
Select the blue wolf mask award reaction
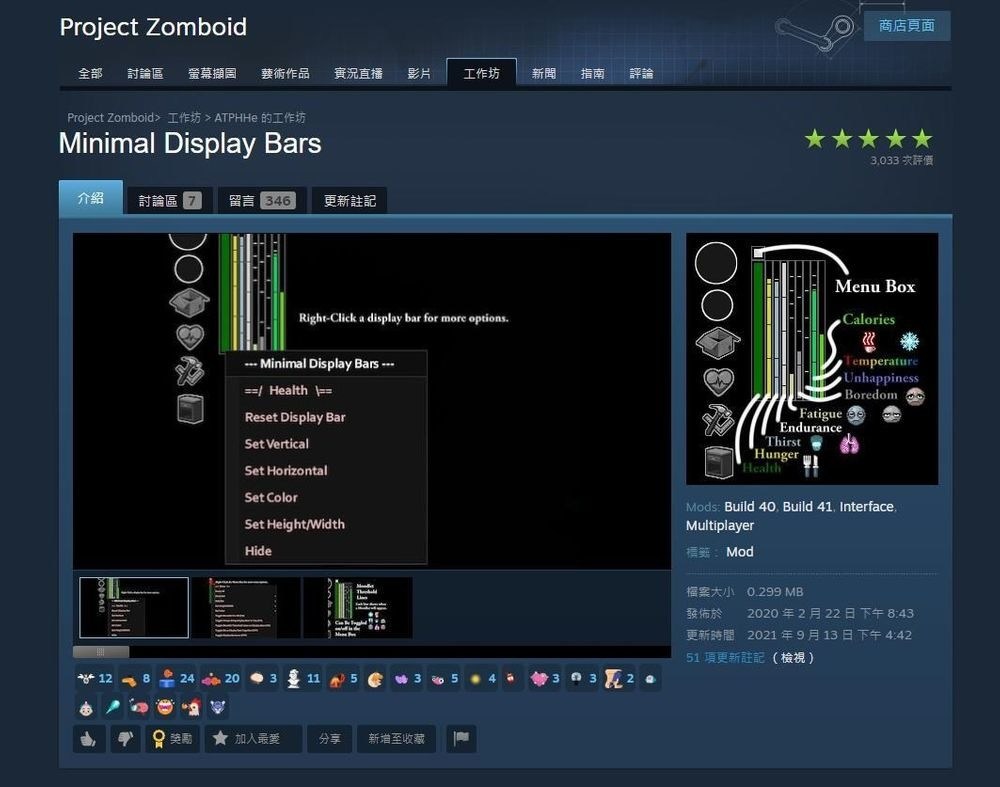217,707
